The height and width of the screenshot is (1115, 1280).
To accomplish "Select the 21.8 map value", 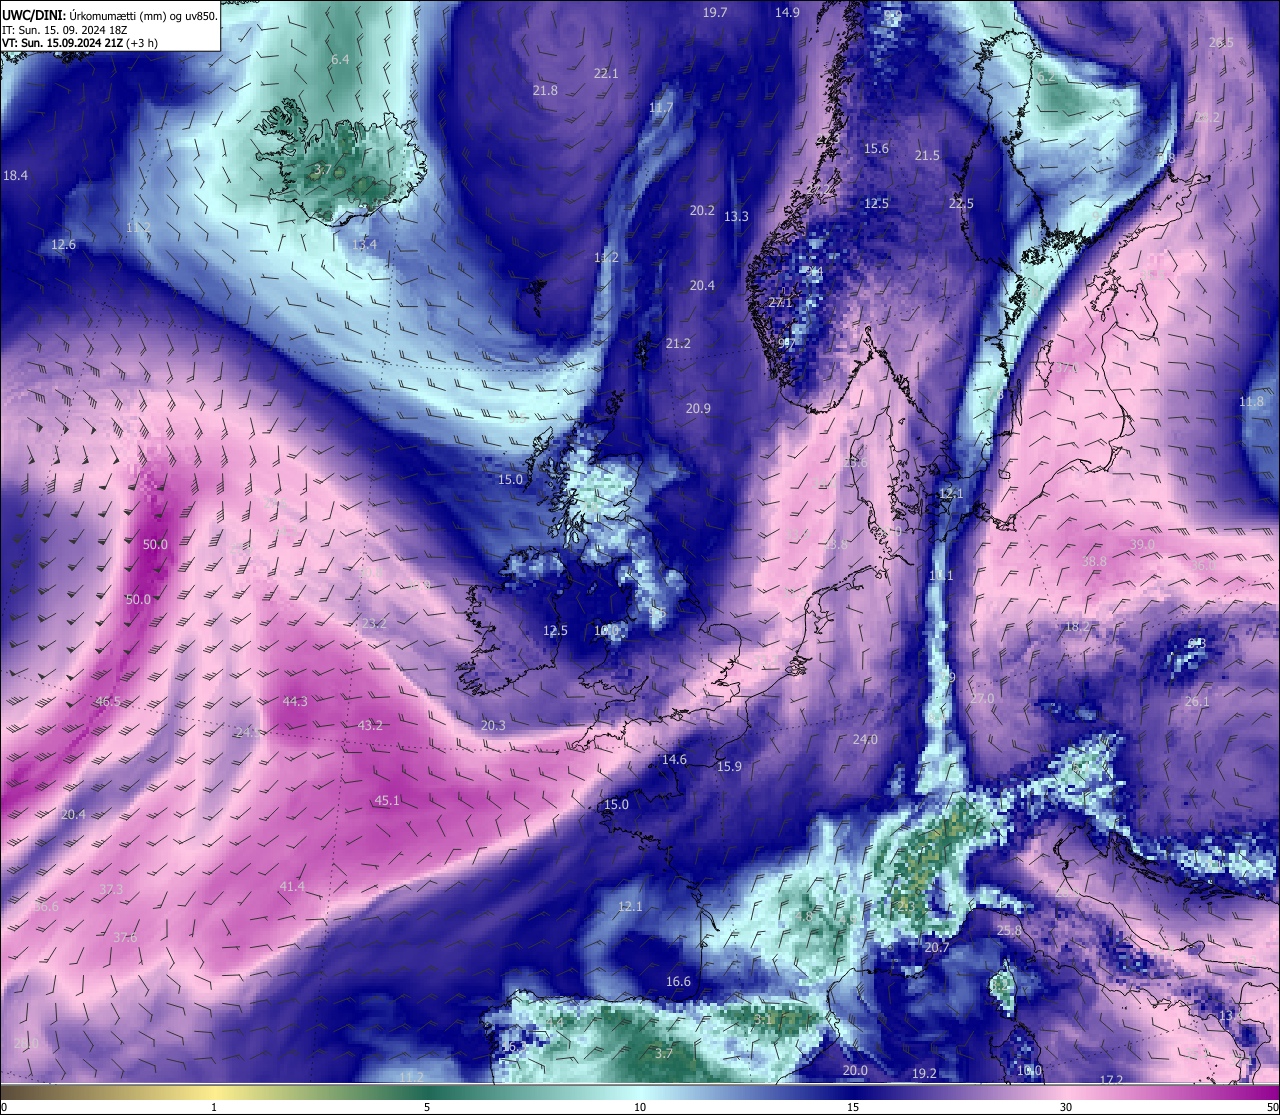I will pos(545,90).
